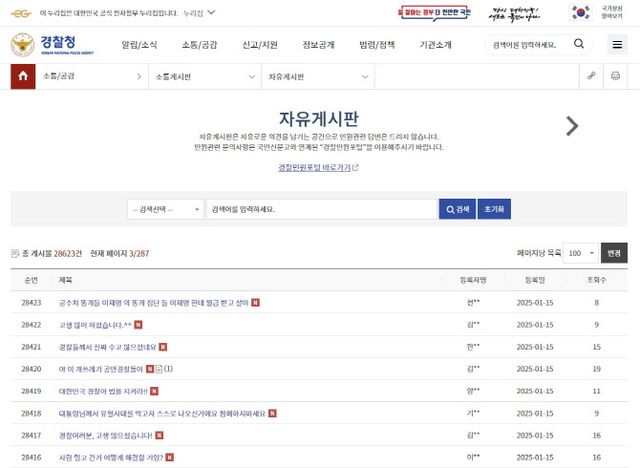The height and width of the screenshot is (468, 640).
Task: Click the copy link icon
Action: 590,77
